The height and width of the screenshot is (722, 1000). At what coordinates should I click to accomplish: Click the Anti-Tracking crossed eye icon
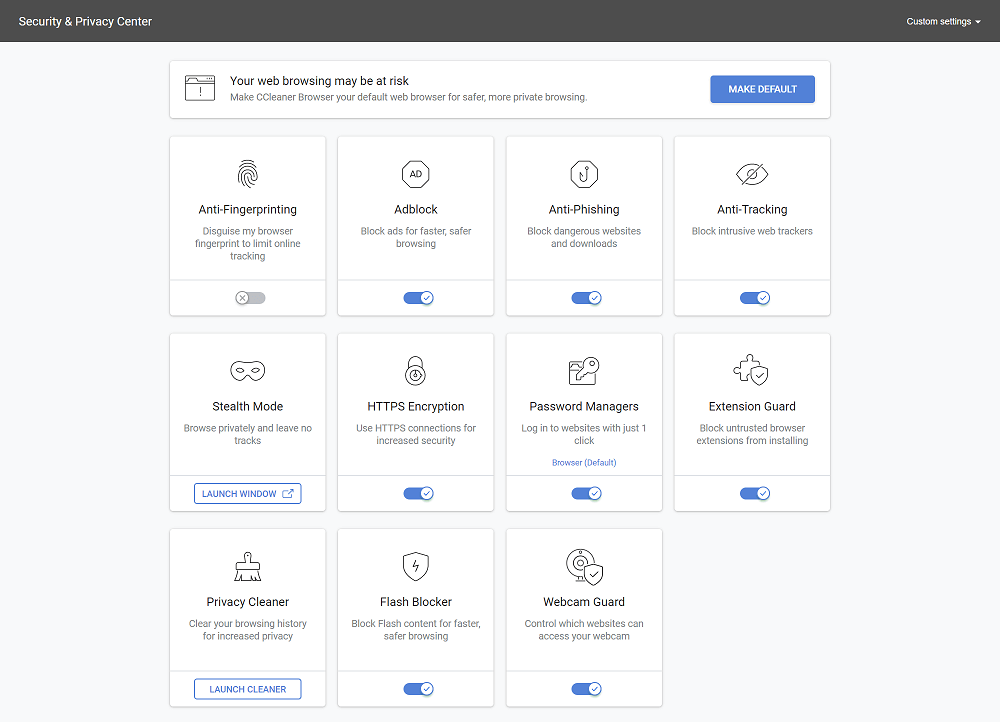pos(752,174)
